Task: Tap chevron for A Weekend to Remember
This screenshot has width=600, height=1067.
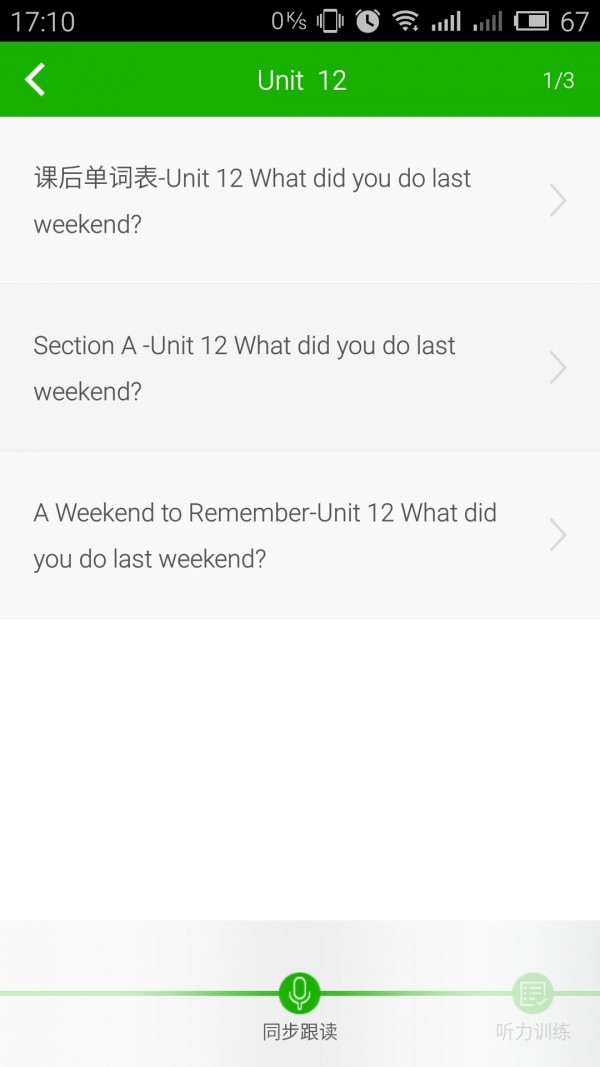Action: (558, 535)
